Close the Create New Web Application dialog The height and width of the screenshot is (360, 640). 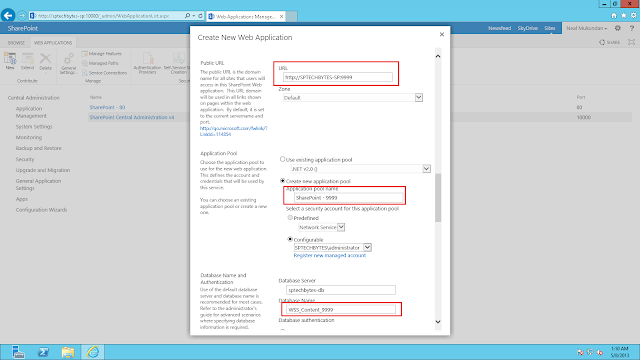(x=442, y=34)
